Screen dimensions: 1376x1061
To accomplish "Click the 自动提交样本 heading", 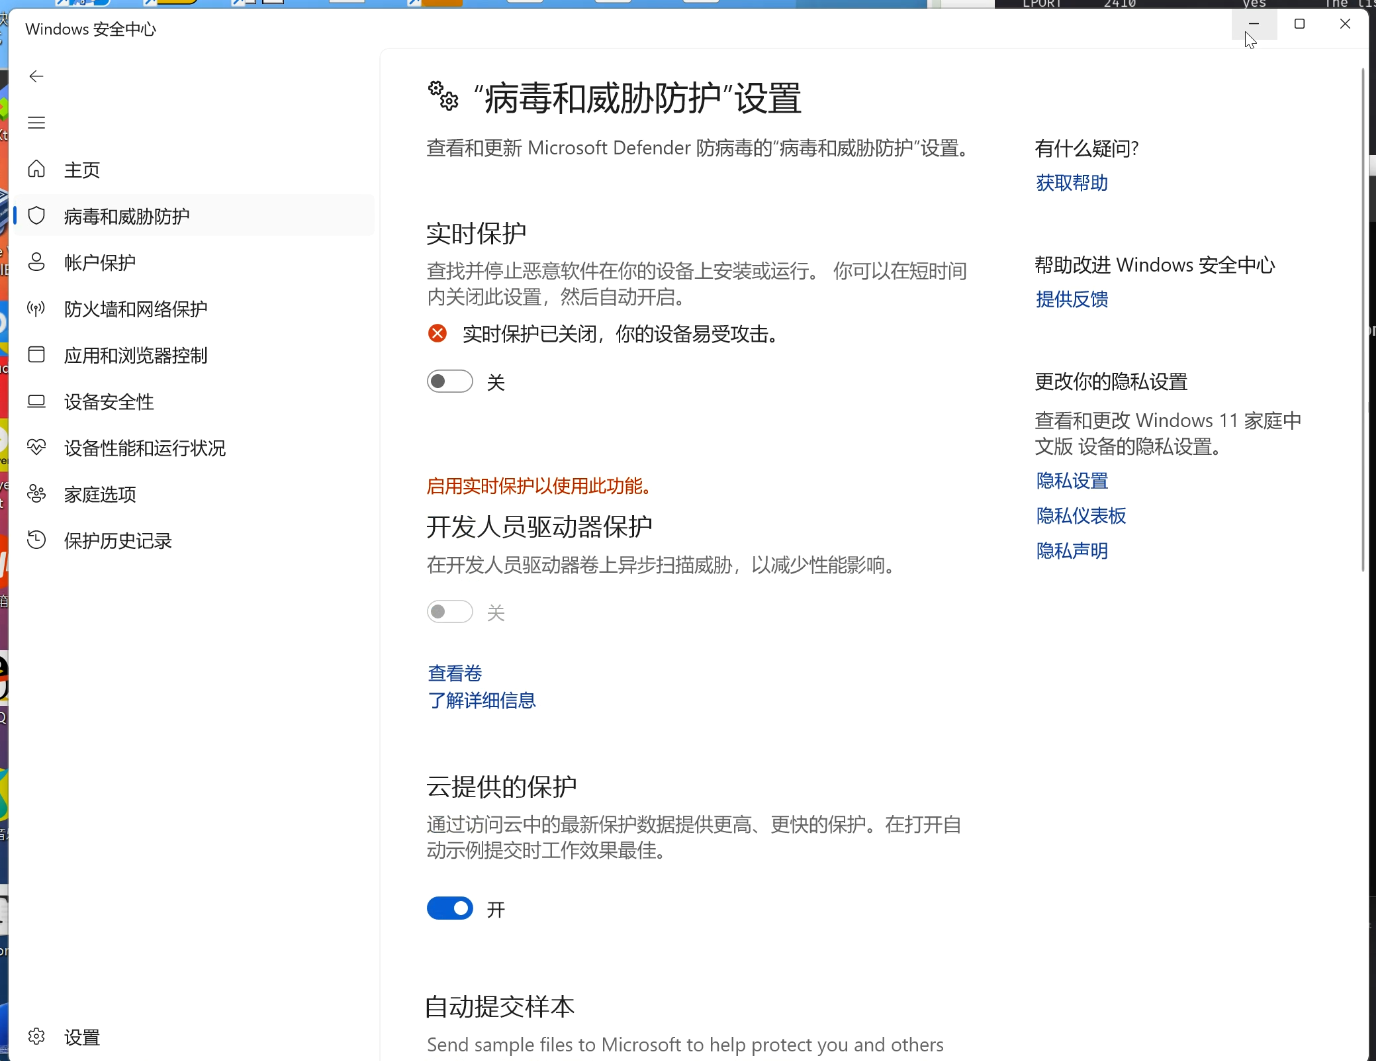I will (500, 1006).
